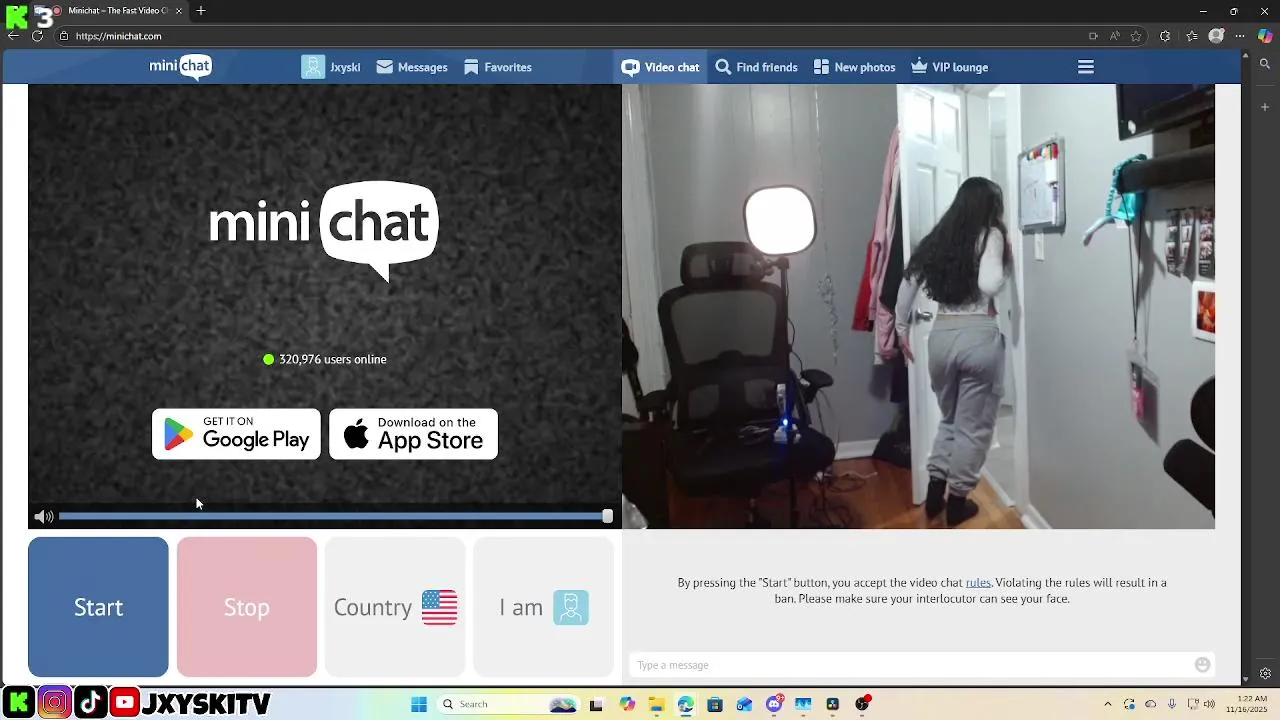Click the camera permission icon in address bar

(1093, 36)
